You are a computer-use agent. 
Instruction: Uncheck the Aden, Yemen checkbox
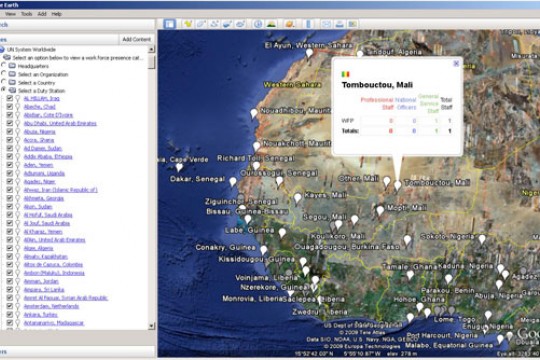point(10,165)
